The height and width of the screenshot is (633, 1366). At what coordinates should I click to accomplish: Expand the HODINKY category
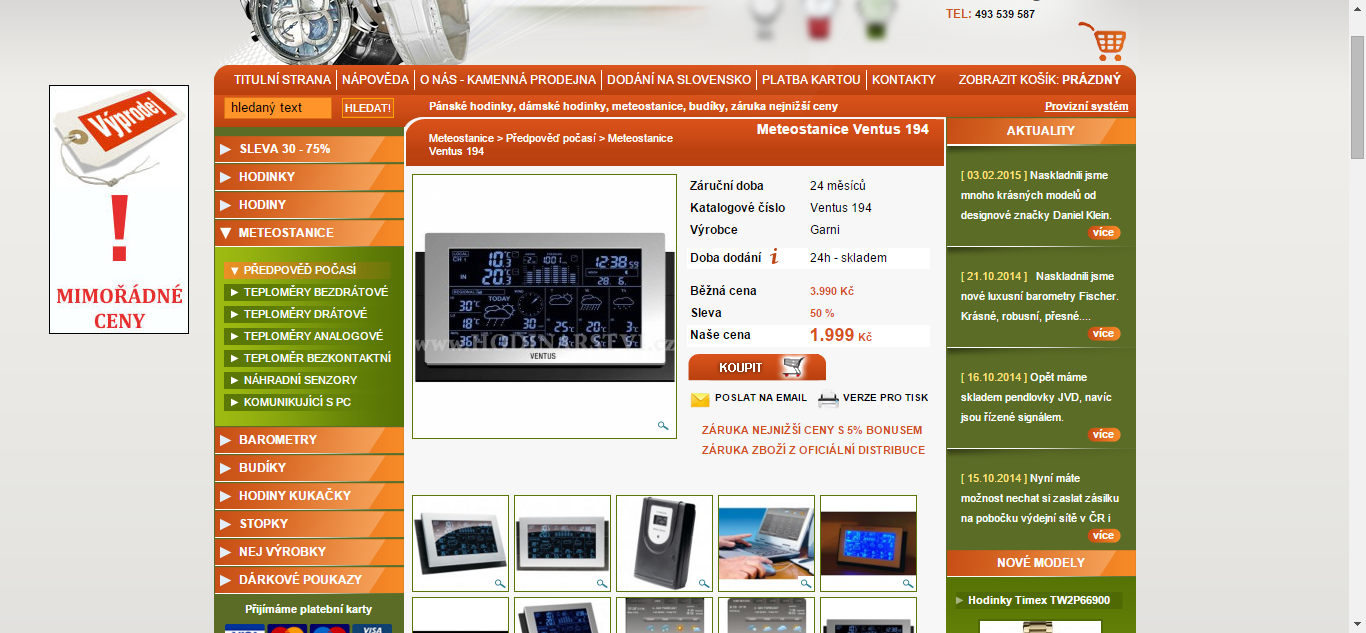pyautogui.click(x=309, y=177)
